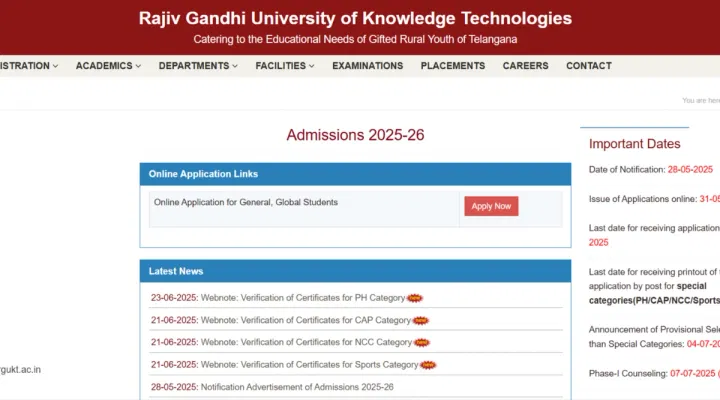
Task: Open the ACADEMICS menu
Action: (108, 66)
